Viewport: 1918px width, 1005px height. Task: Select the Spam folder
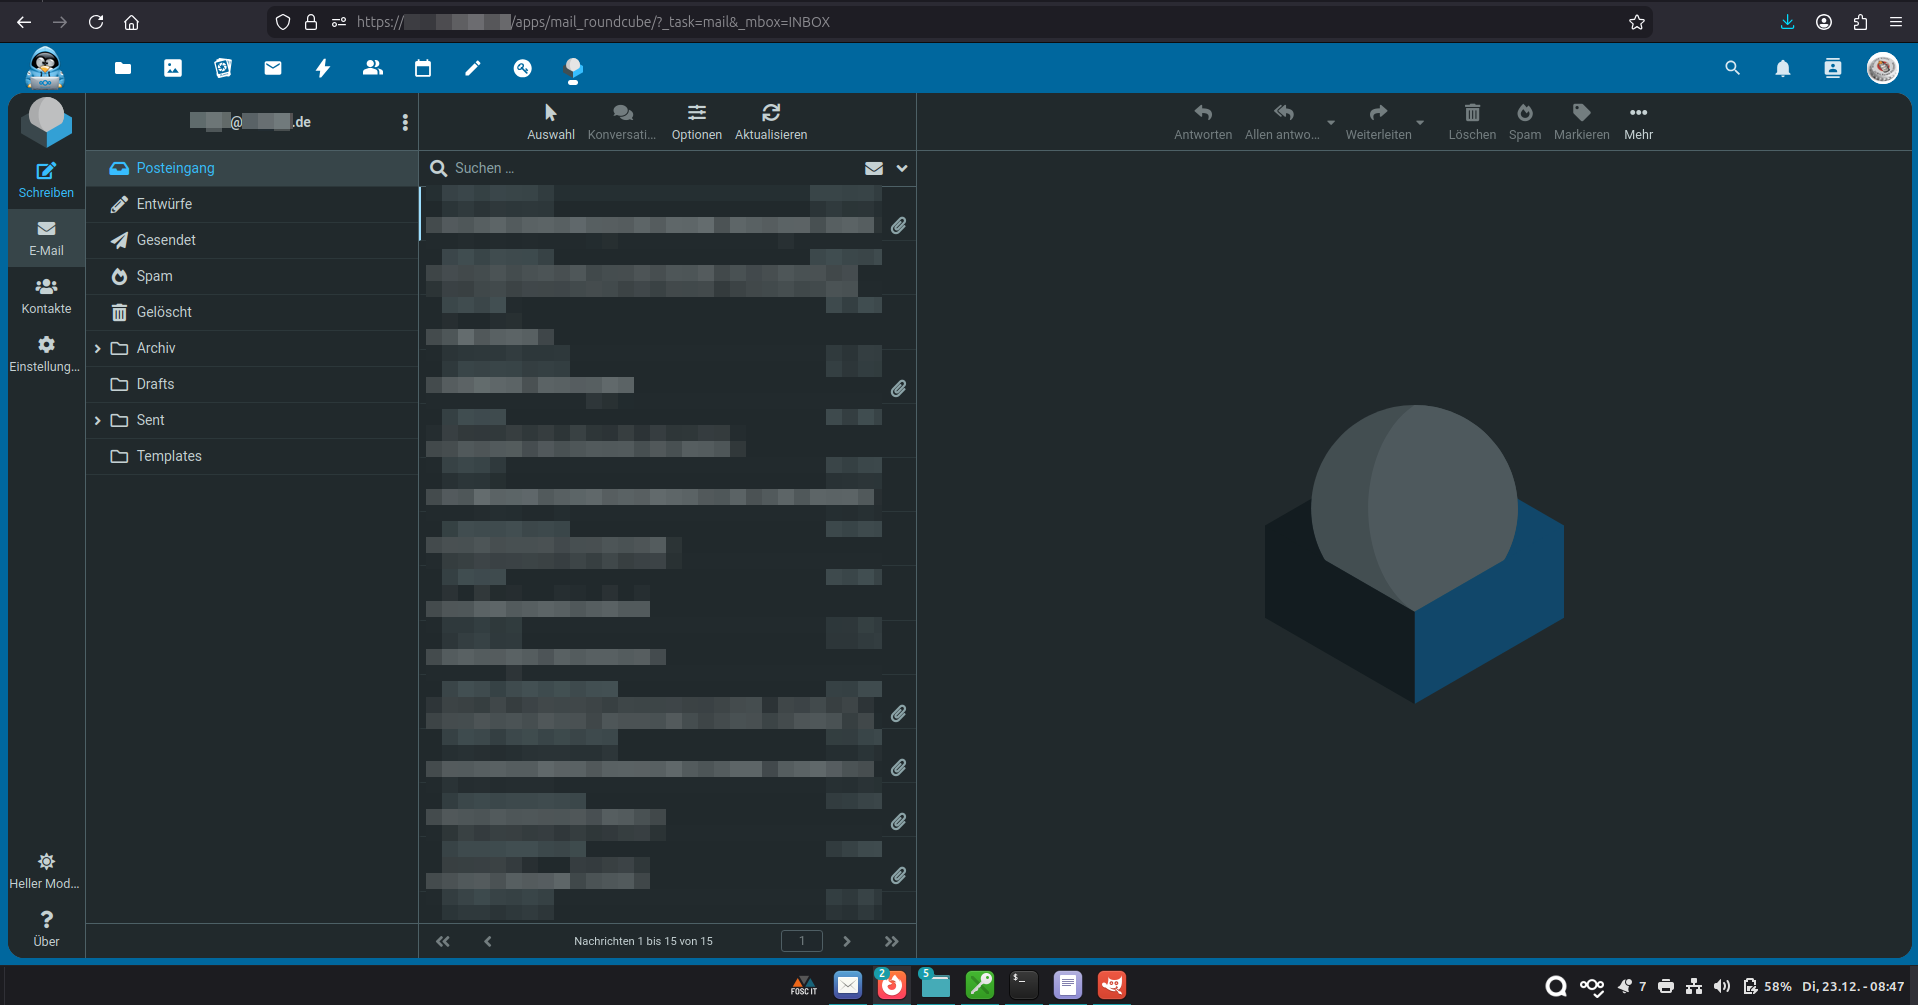(154, 276)
